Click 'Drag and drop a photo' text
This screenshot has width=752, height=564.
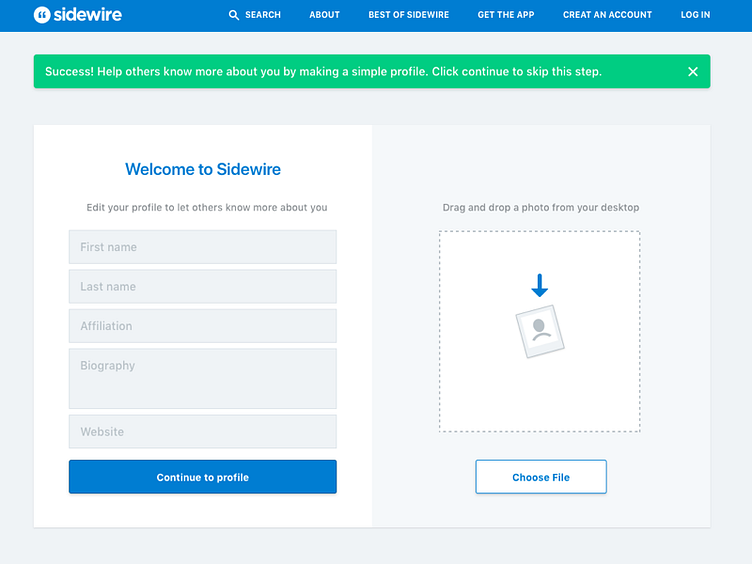[x=540, y=208]
